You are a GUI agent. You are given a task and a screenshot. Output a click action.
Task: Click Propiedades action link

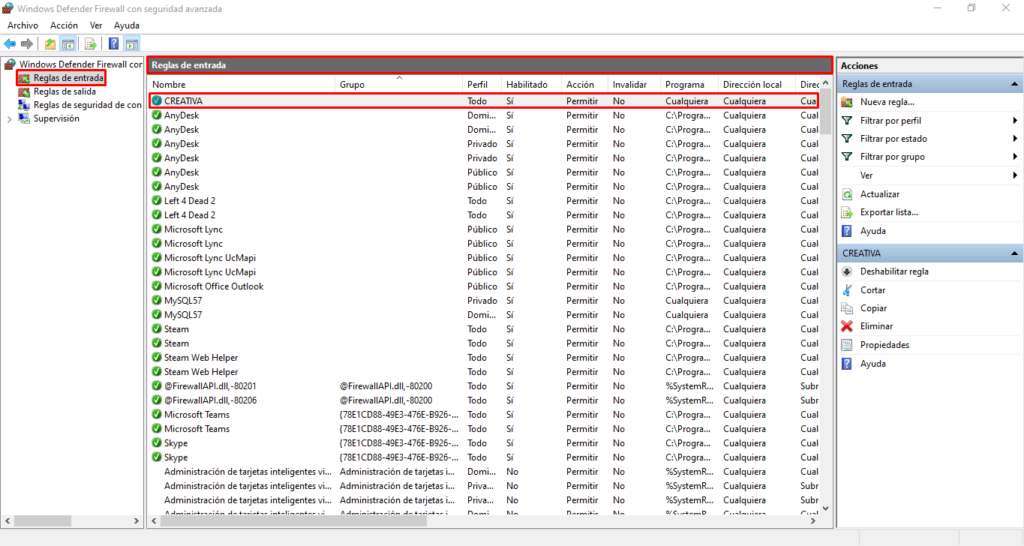(884, 345)
